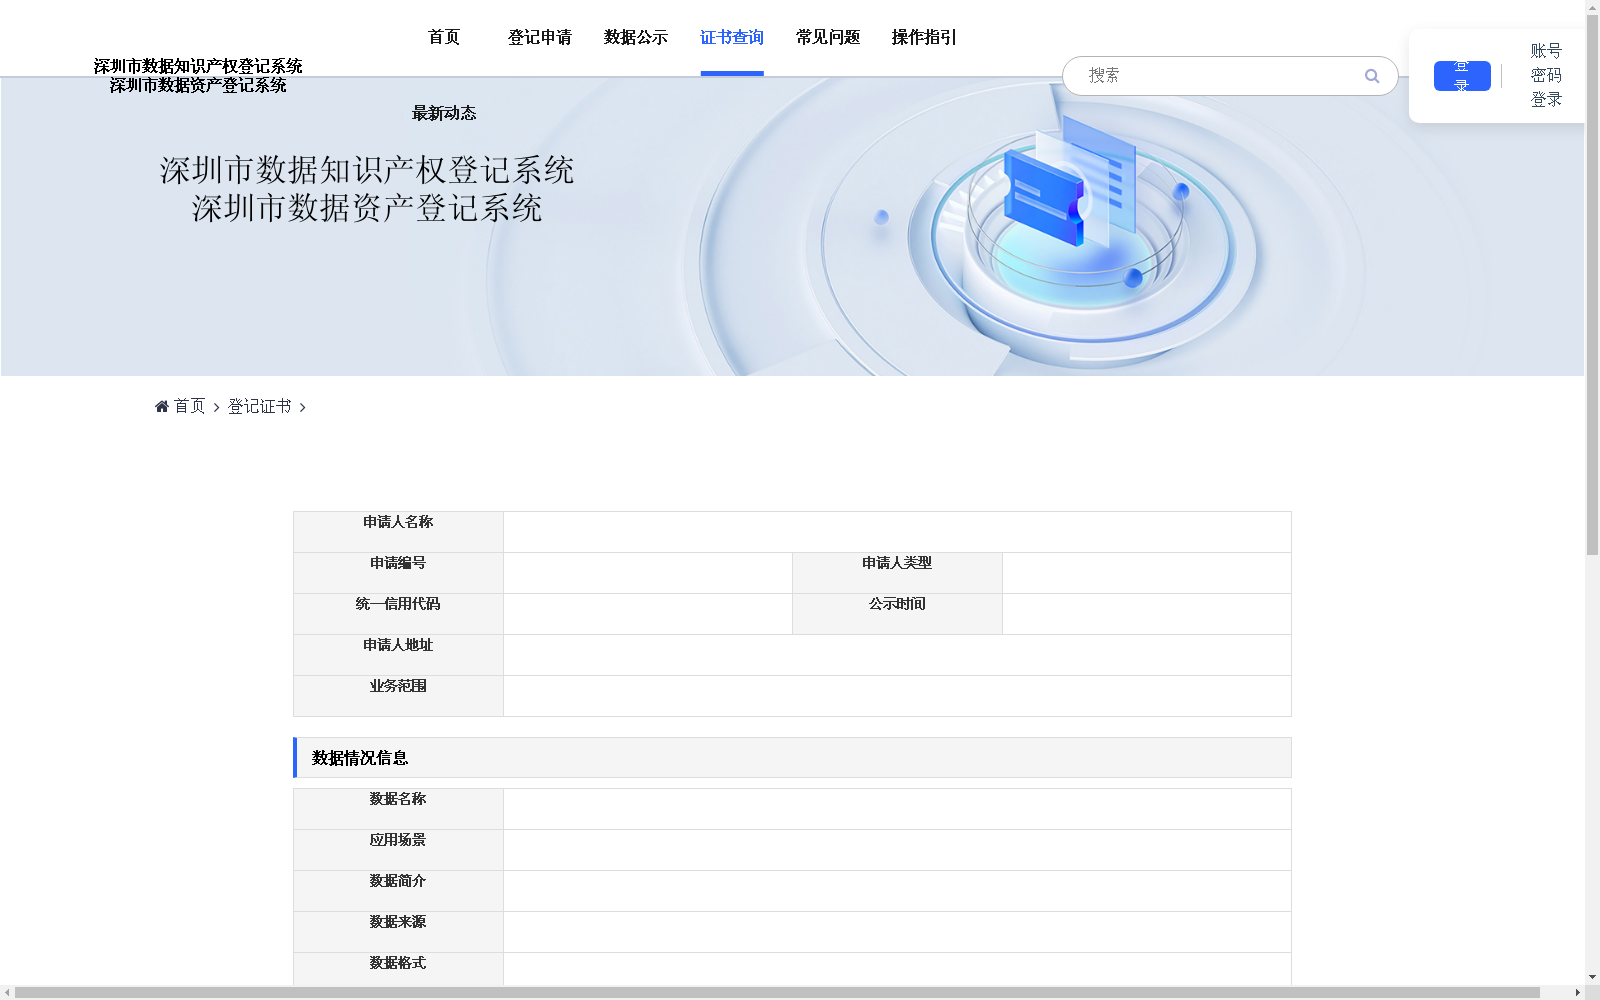The image size is (1600, 1000).
Task: Click the vertical scrollbar thumb
Action: pos(1592,285)
